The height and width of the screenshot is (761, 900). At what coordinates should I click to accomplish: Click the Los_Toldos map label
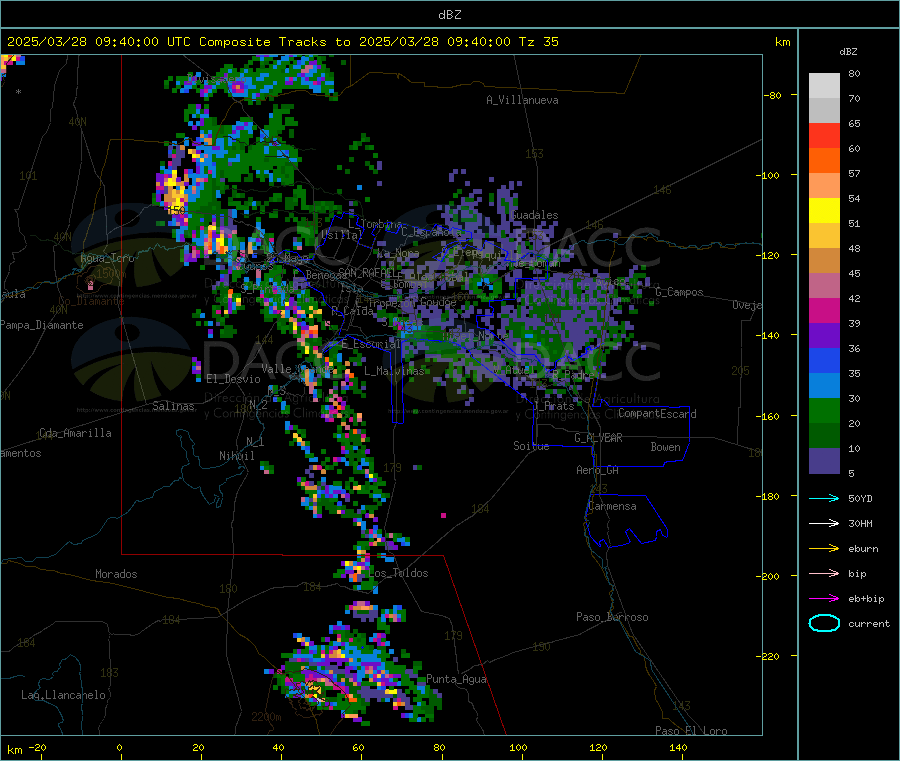(398, 573)
